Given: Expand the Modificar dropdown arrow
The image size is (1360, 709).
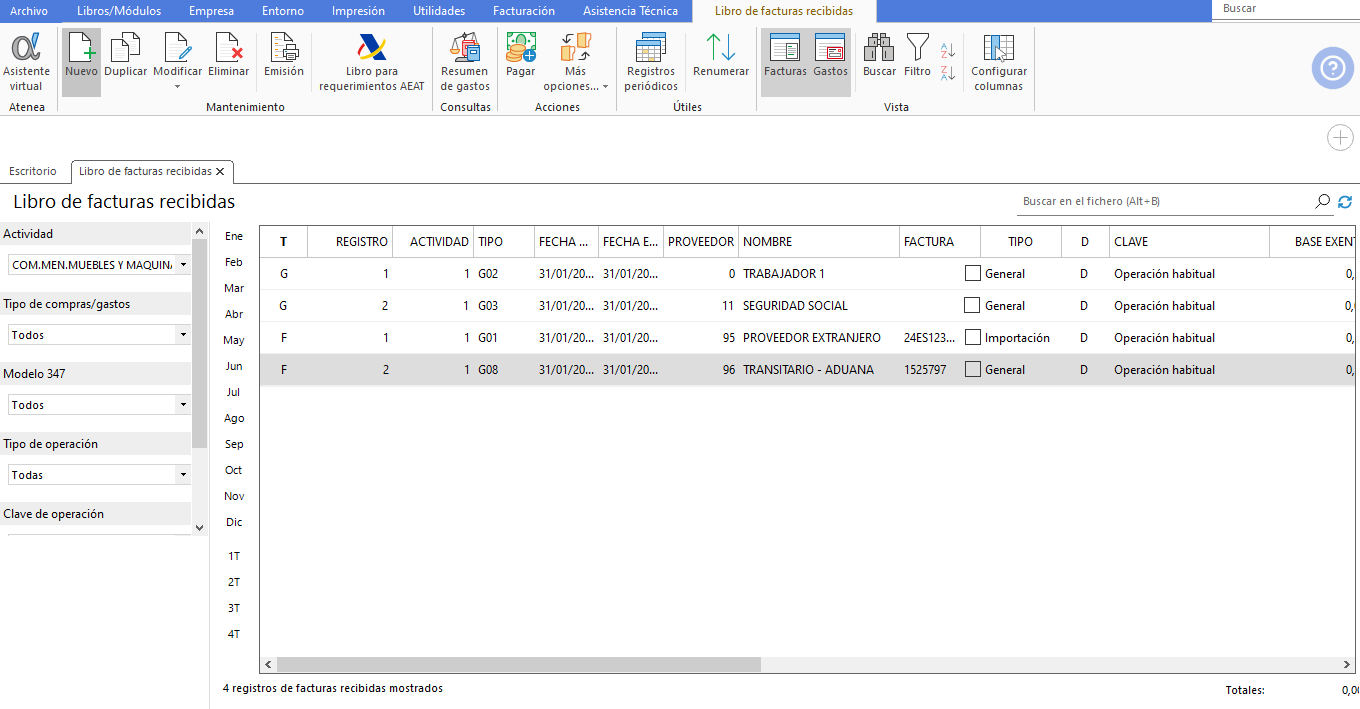Looking at the screenshot, I should coord(177,87).
